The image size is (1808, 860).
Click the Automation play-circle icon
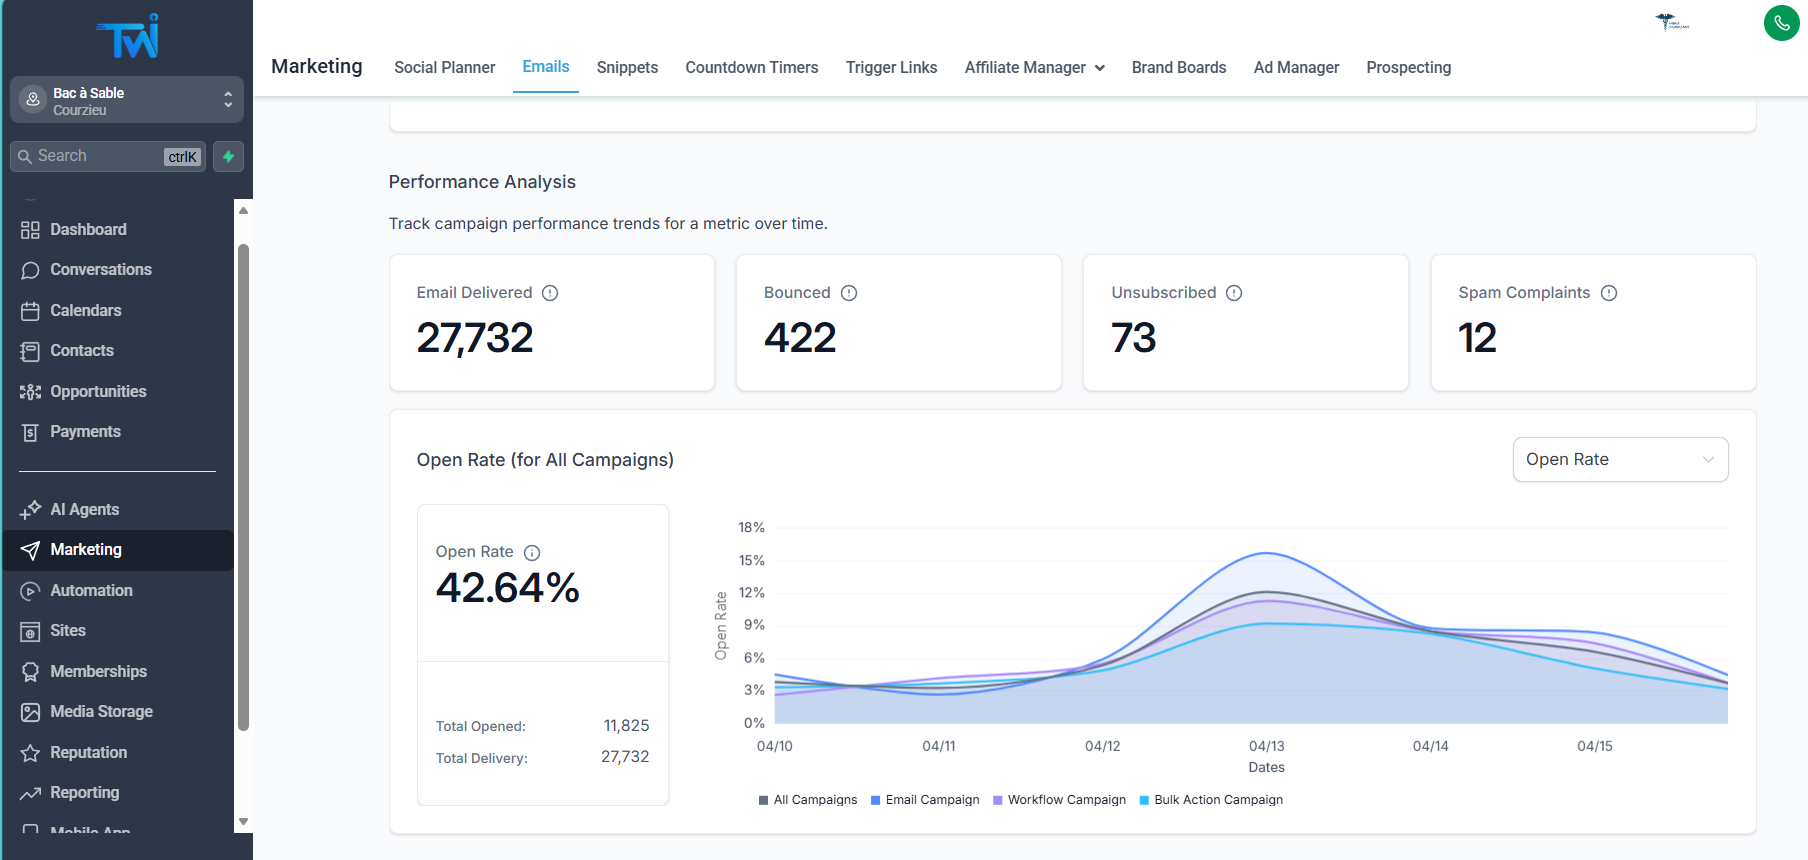click(30, 591)
